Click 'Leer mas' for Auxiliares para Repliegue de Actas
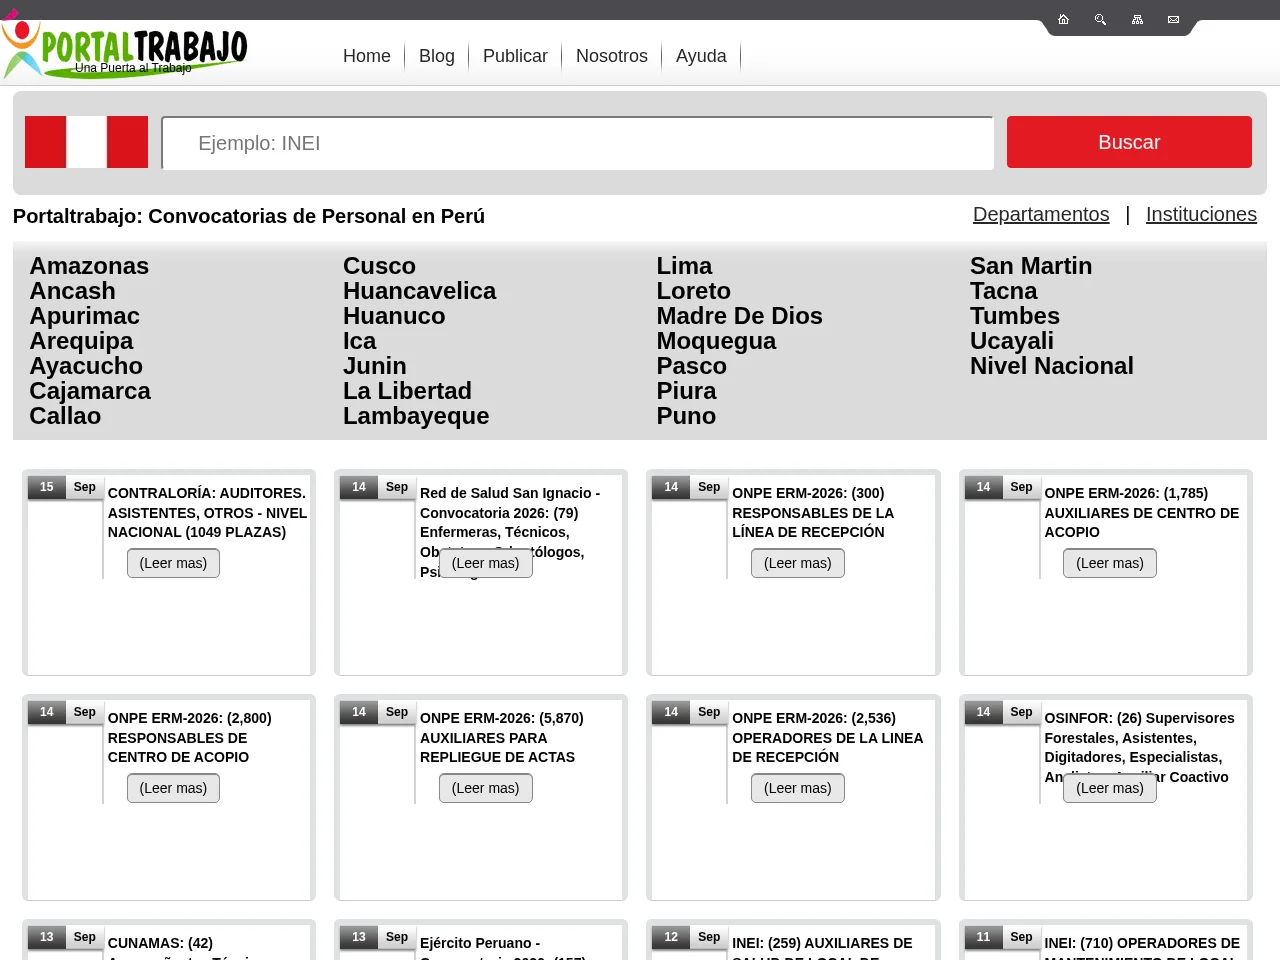The height and width of the screenshot is (960, 1280). (x=486, y=788)
